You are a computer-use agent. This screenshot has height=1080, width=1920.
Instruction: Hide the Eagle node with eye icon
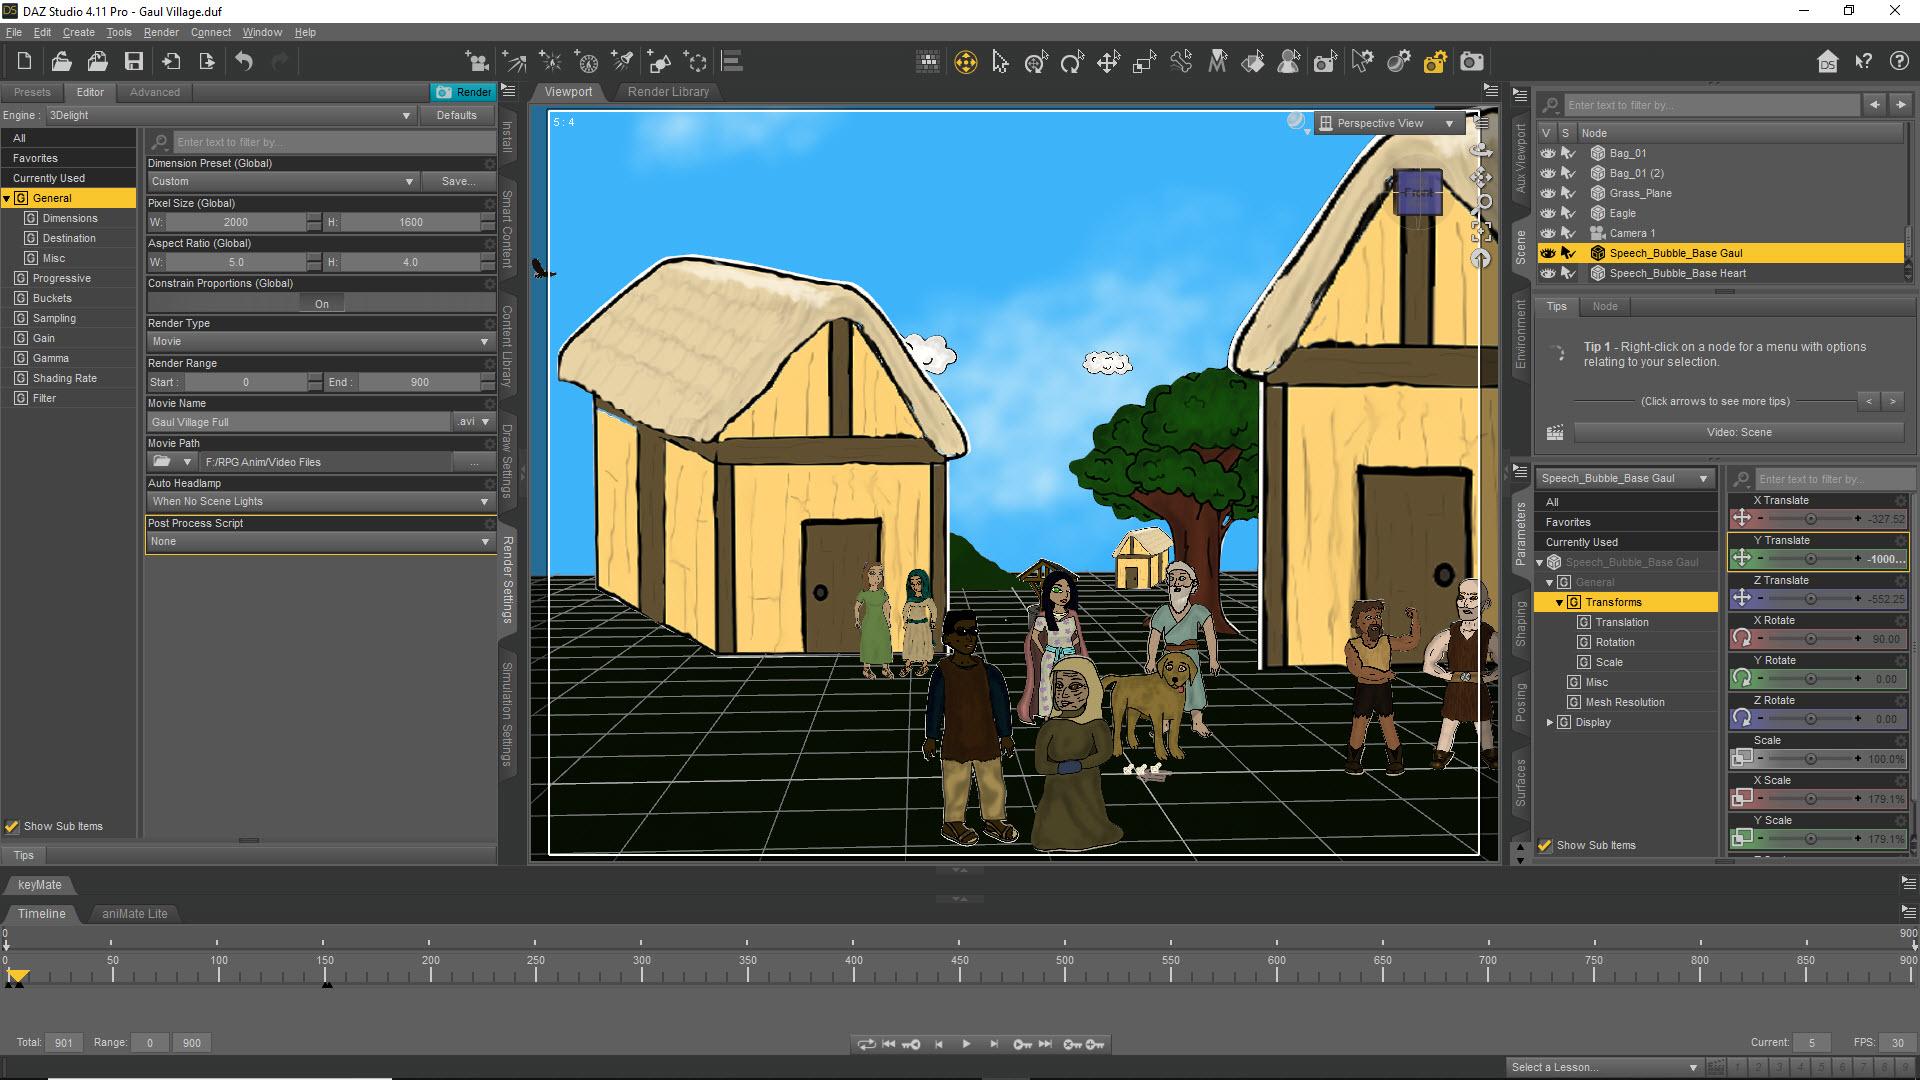pos(1548,213)
